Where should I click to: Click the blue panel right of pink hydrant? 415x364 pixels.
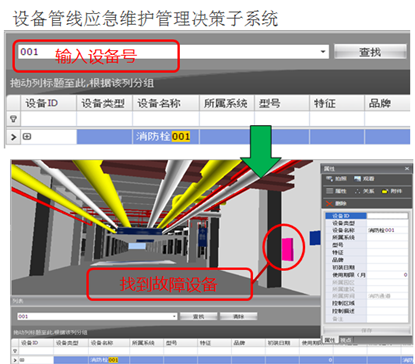click(315, 238)
